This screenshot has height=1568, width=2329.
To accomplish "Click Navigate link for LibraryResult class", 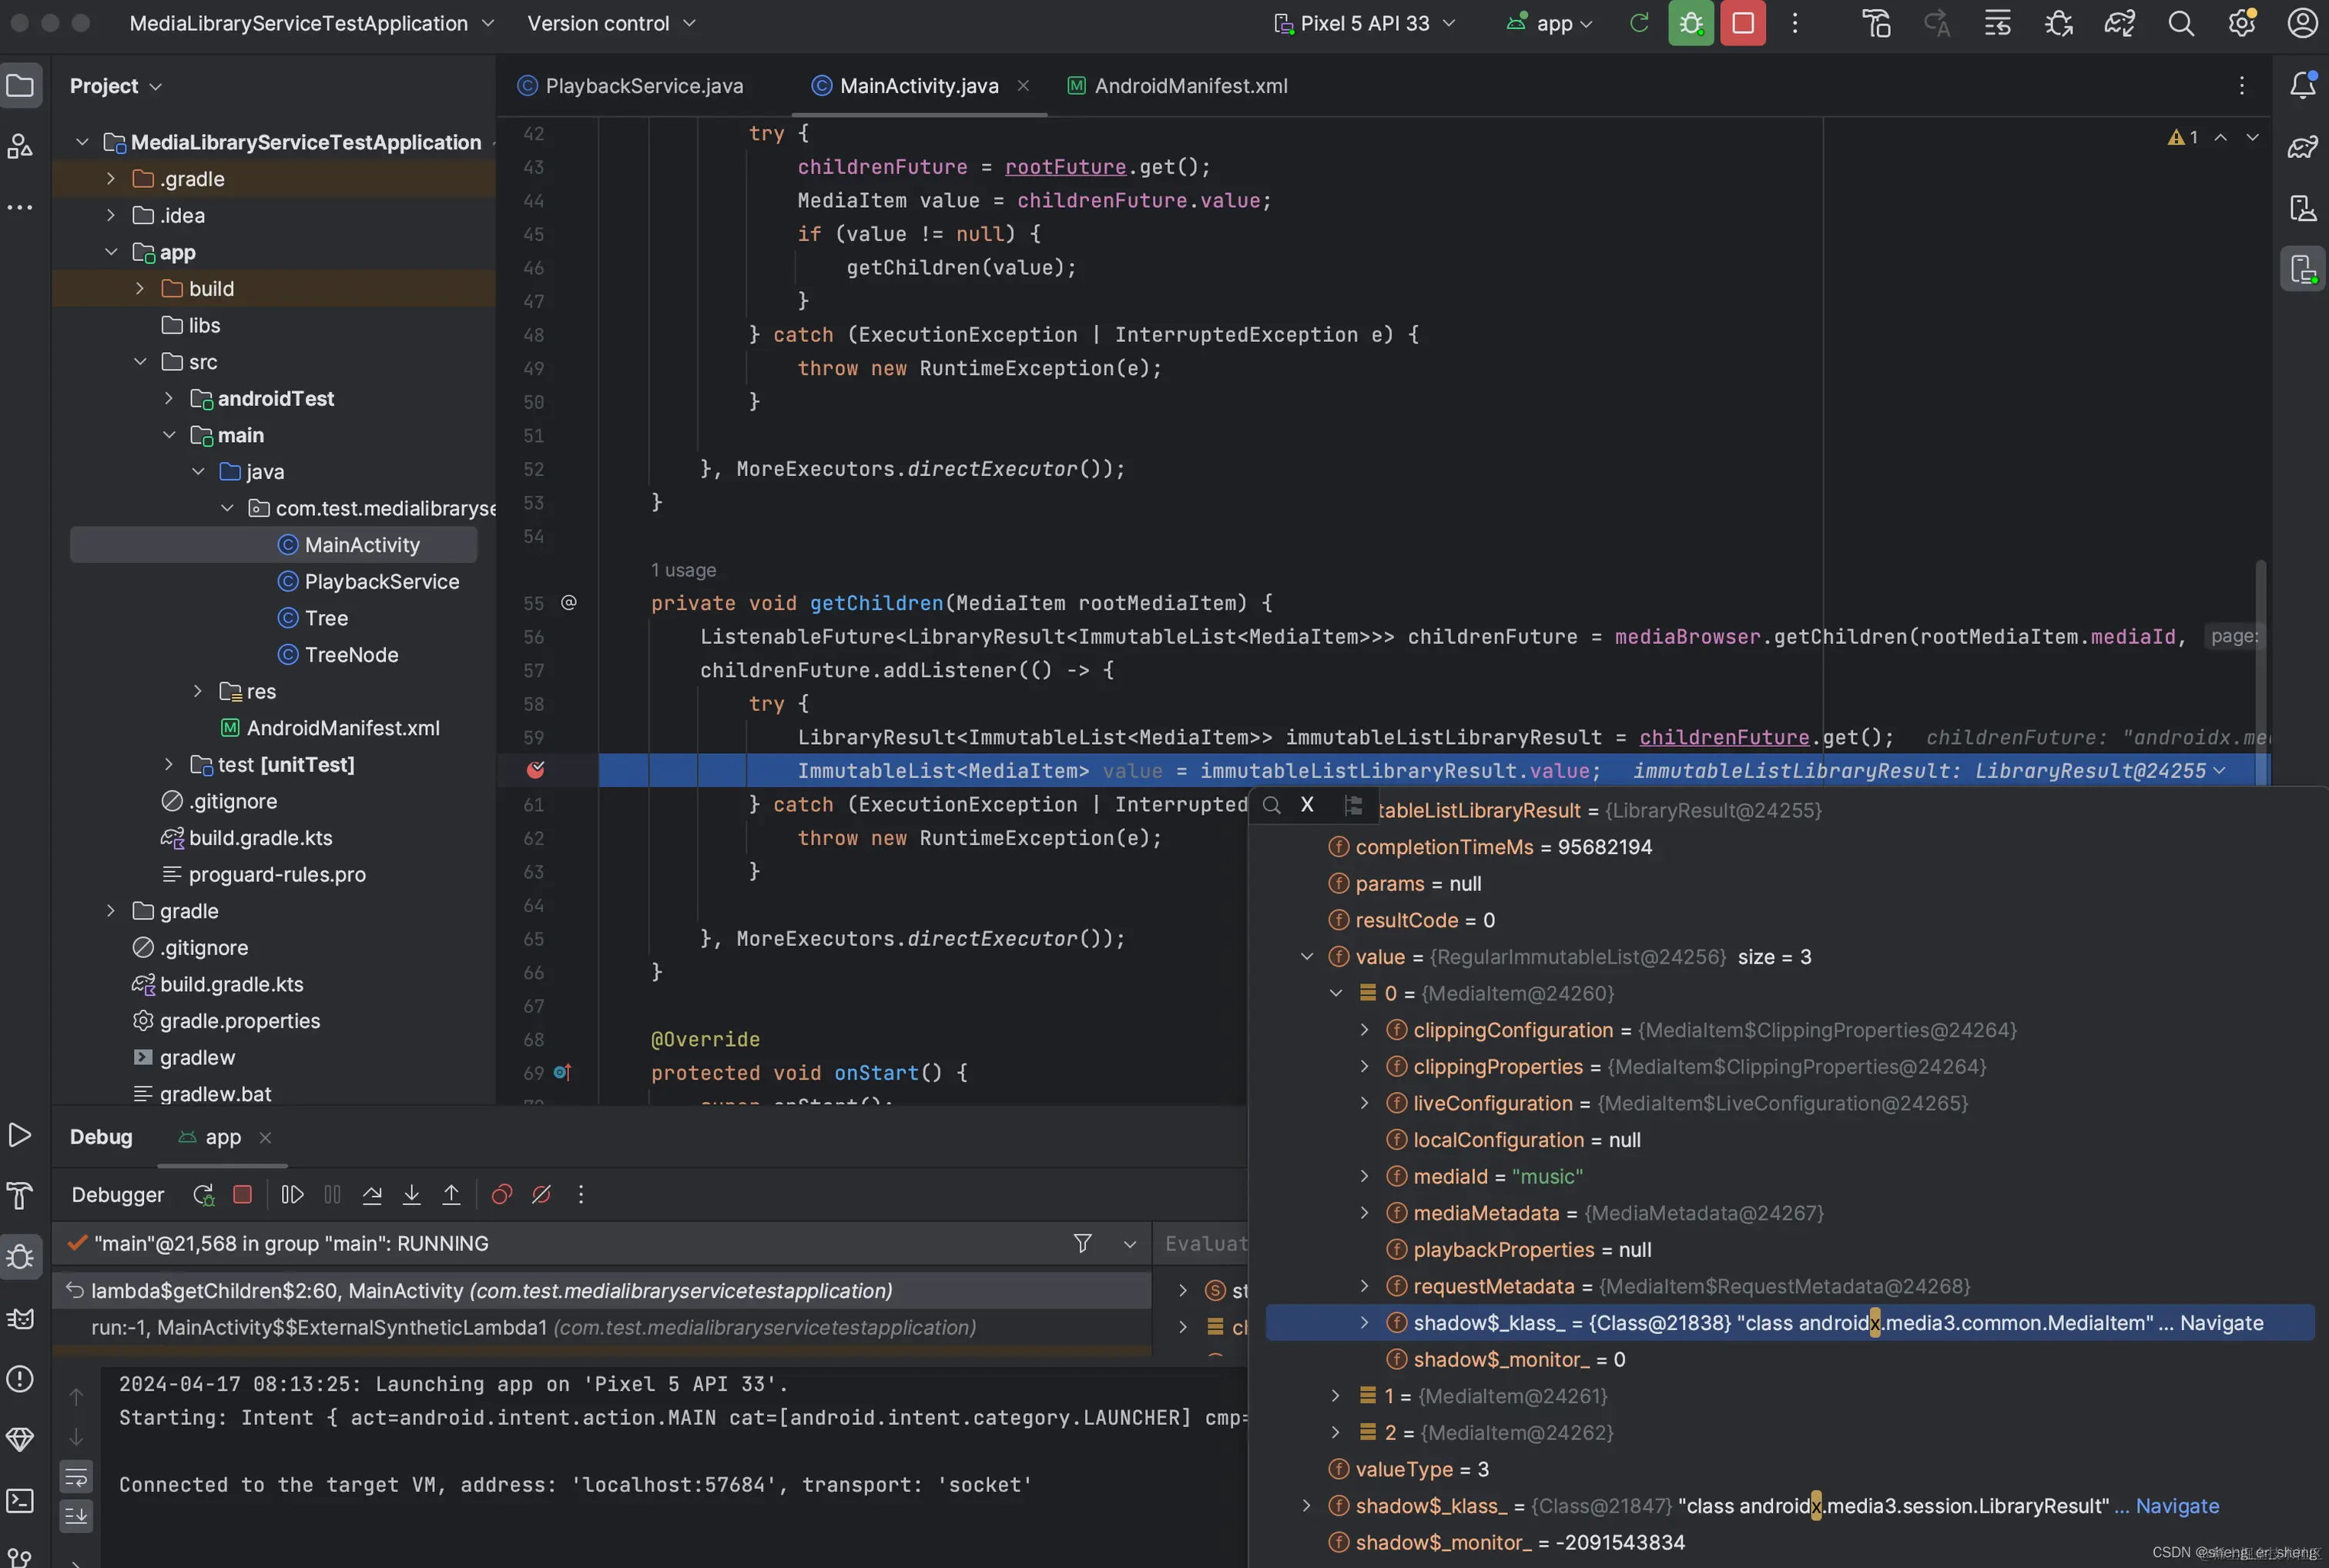I will pos(2177,1506).
